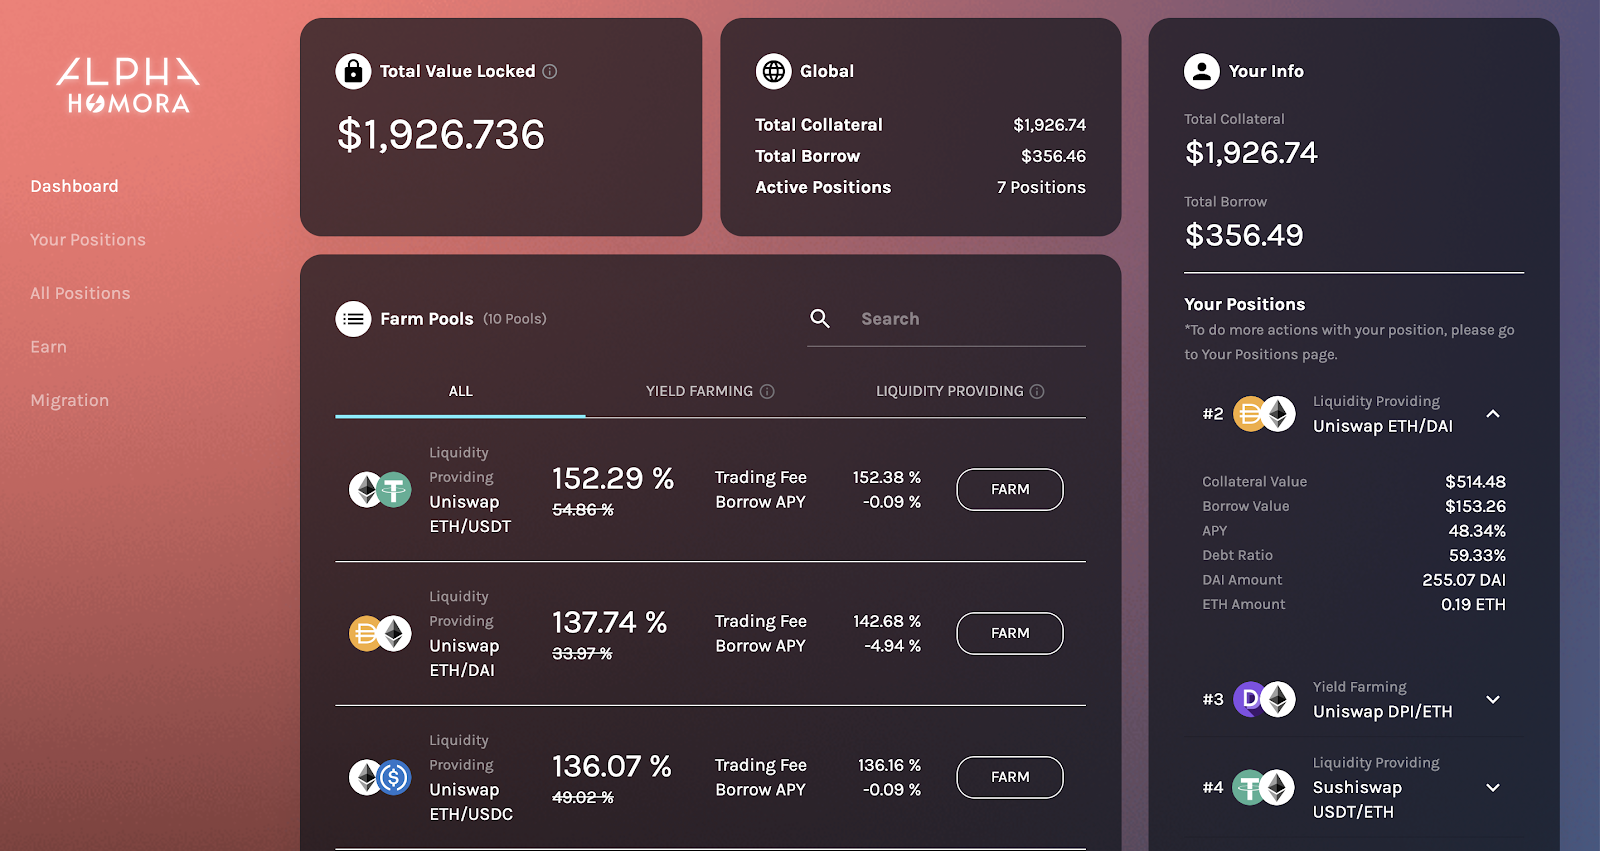Open the Liquidity Providing info tooltip icon
1600x851 pixels.
1037,391
